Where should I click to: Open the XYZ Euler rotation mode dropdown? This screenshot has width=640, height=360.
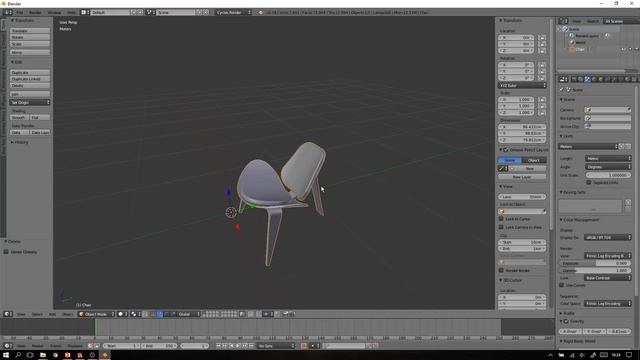pyautogui.click(x=522, y=85)
